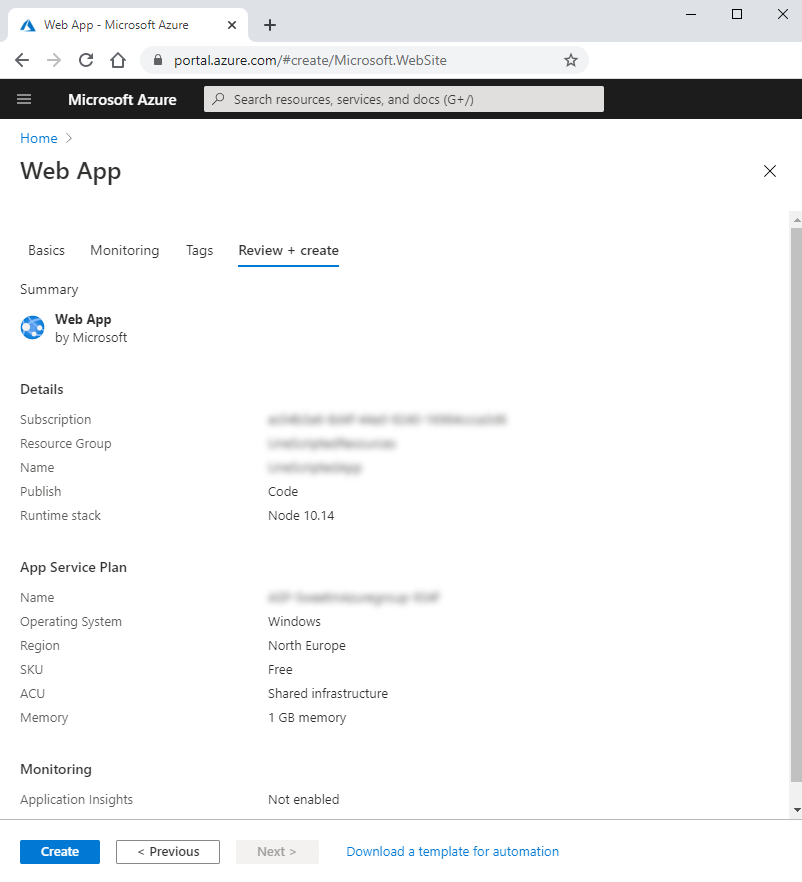Close the Web App blade
Image resolution: width=802 pixels, height=882 pixels.
click(770, 171)
